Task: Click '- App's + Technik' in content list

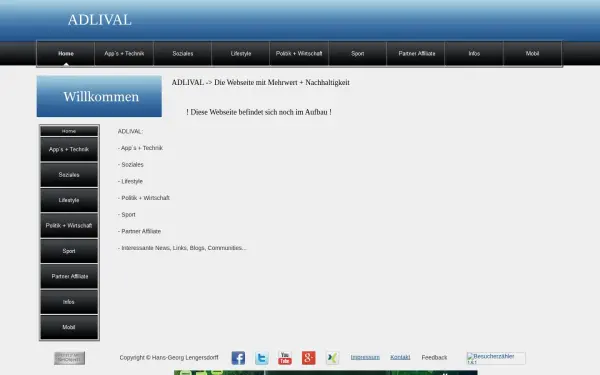Action: pyautogui.click(x=140, y=148)
